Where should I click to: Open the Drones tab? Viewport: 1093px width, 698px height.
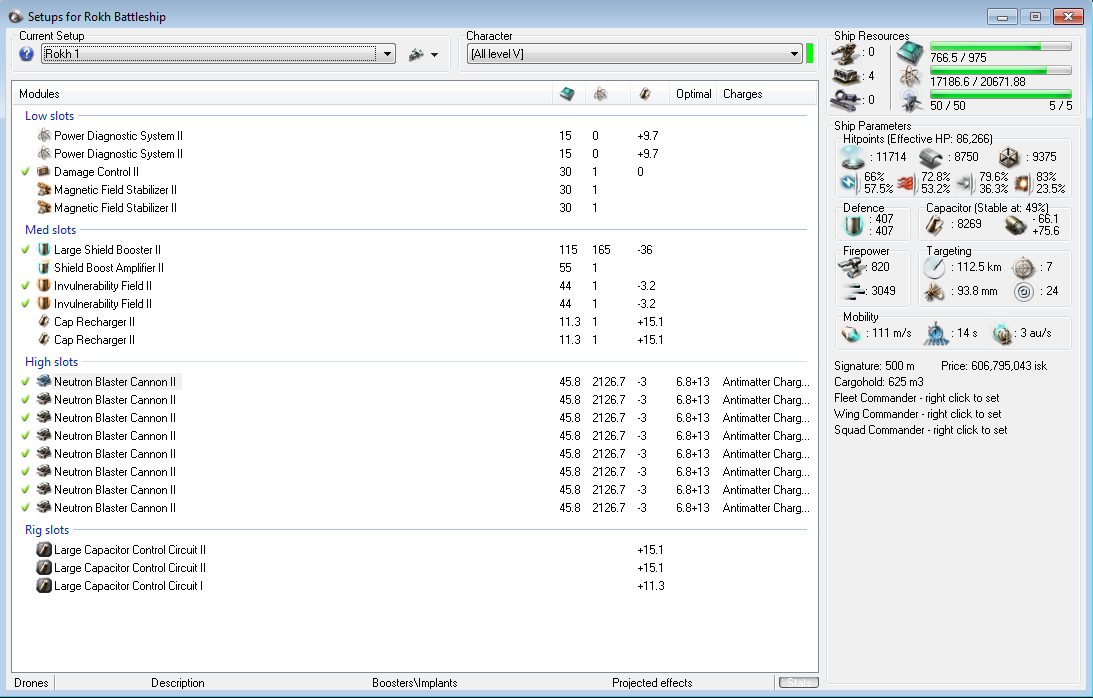click(31, 683)
